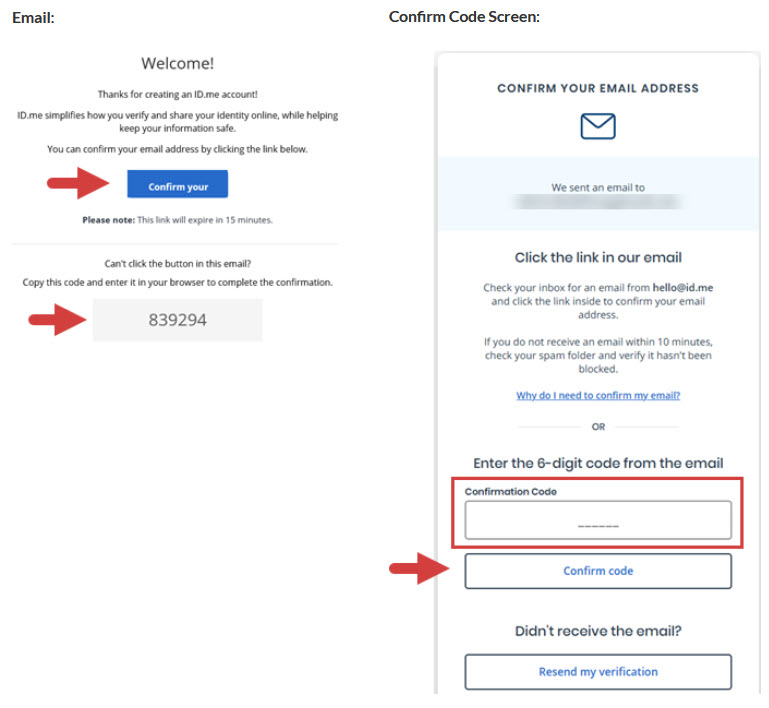The image size is (769, 708).
Task: Click the OR divider text
Action: click(x=598, y=427)
